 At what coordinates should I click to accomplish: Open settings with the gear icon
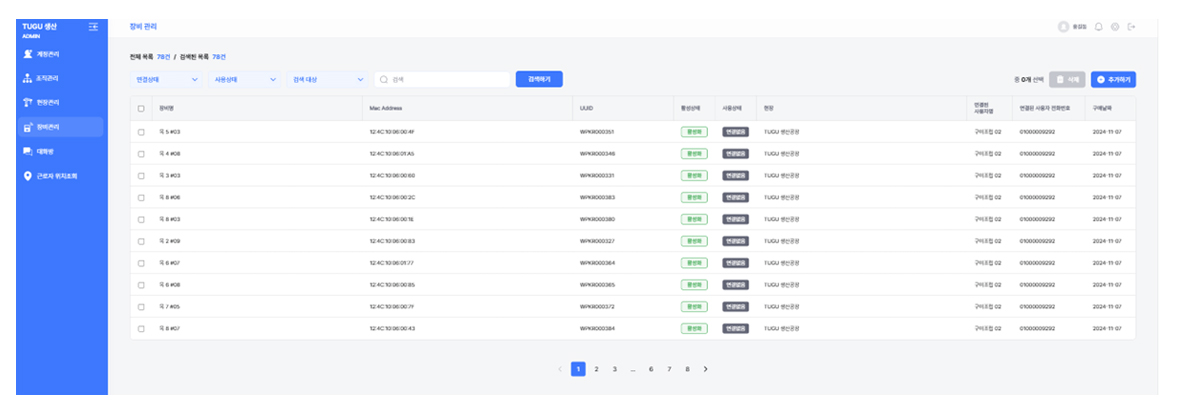tap(1115, 26)
